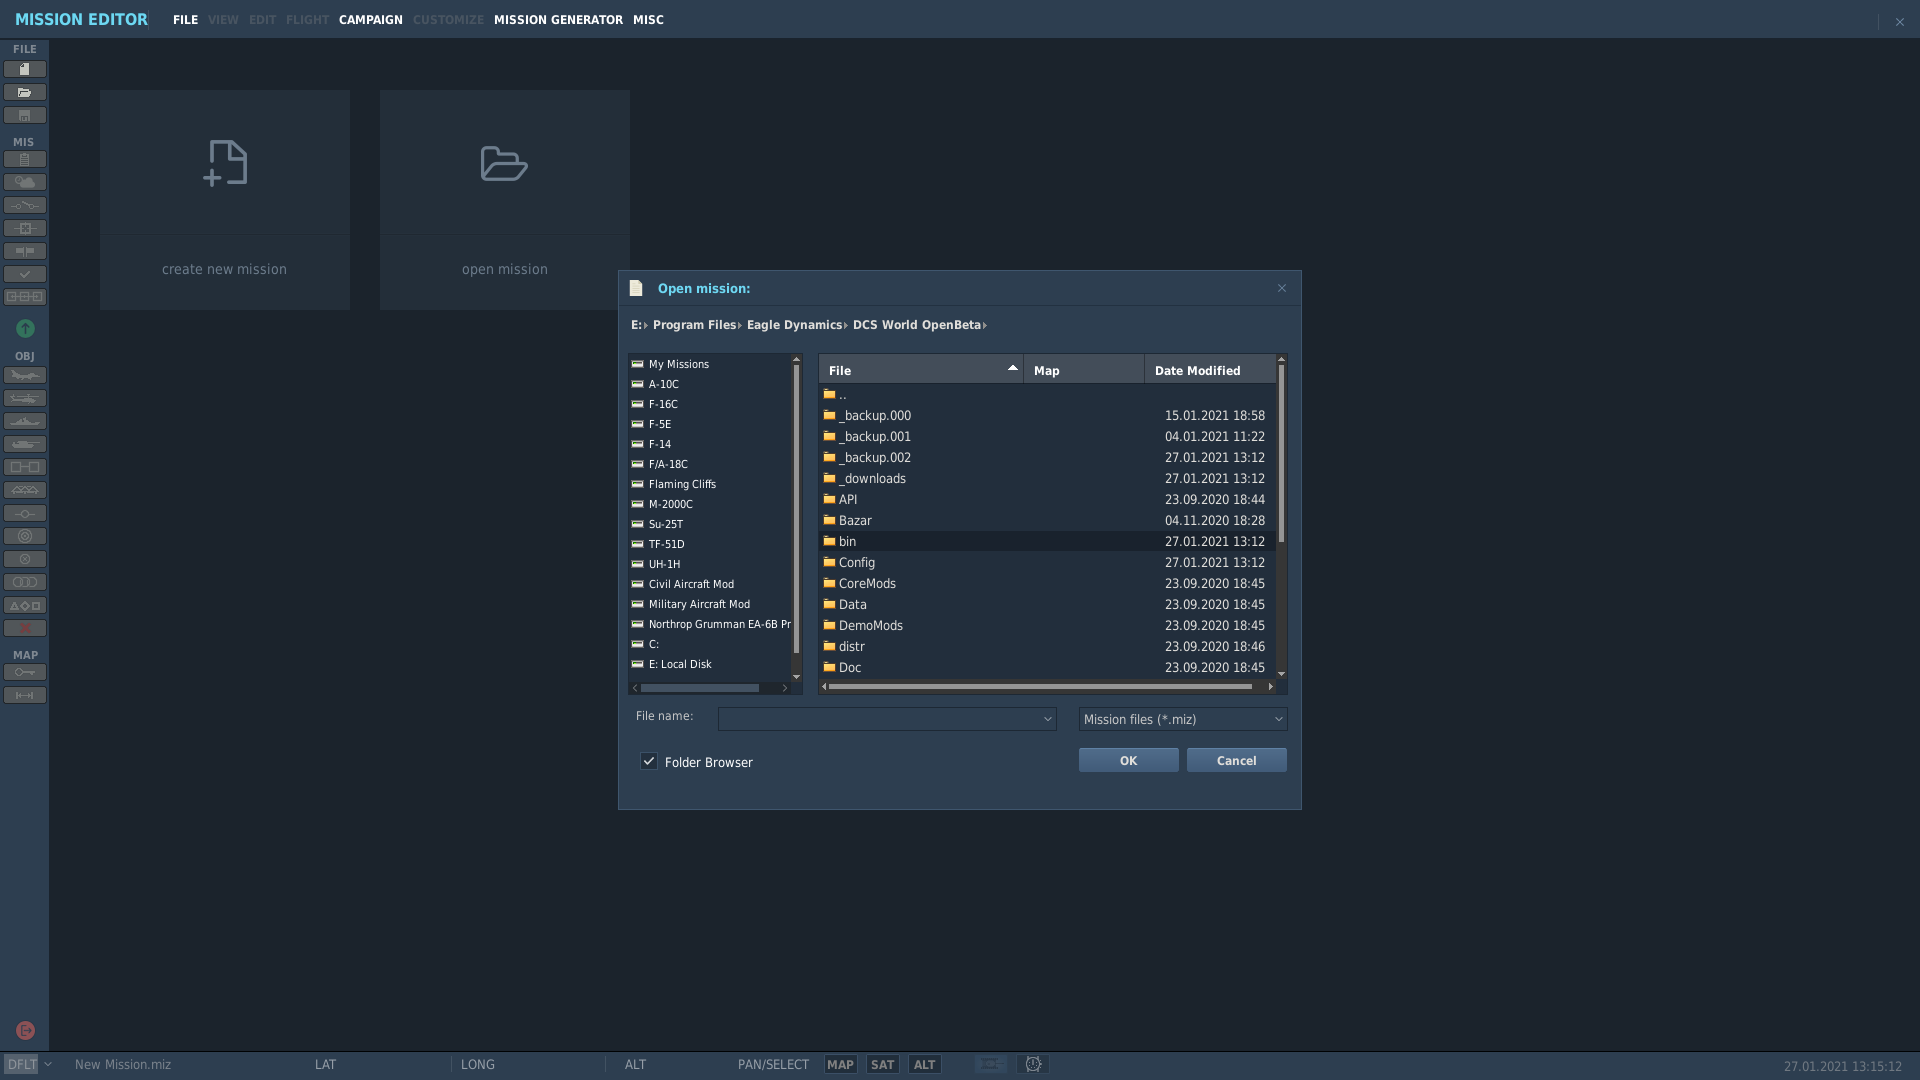This screenshot has height=1080, width=1920.
Task: Click the green up-arrow fly mission icon
Action: 25,328
